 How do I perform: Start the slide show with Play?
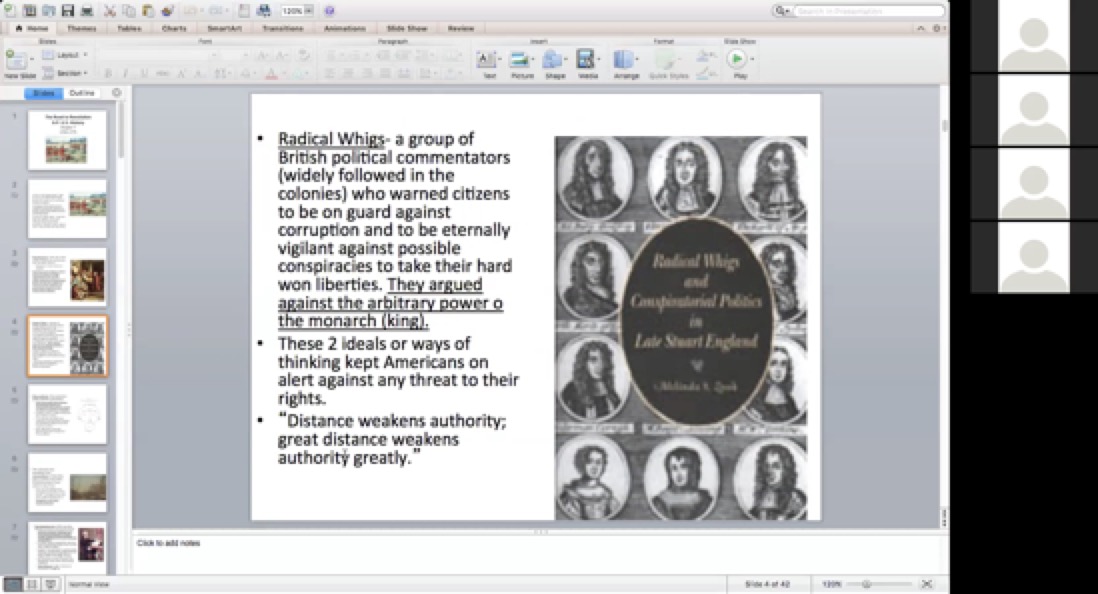click(736, 59)
